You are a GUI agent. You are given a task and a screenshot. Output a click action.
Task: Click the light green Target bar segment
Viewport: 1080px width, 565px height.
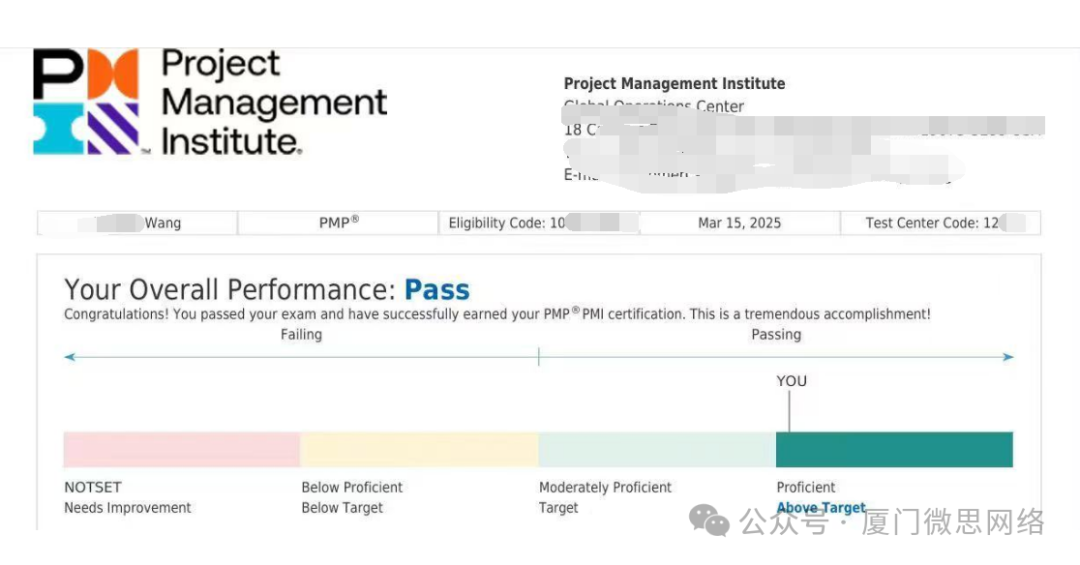pyautogui.click(x=657, y=450)
